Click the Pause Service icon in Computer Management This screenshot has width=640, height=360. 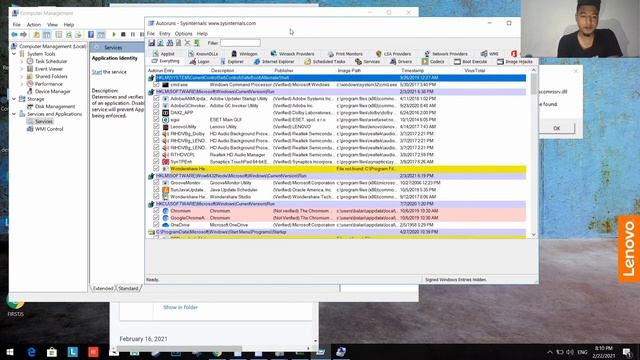pyautogui.click(x=133, y=35)
